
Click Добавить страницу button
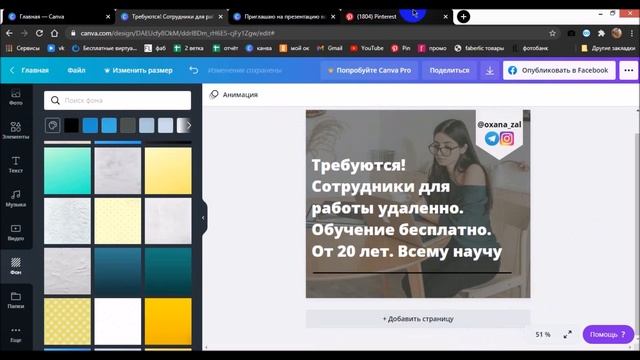(418, 319)
